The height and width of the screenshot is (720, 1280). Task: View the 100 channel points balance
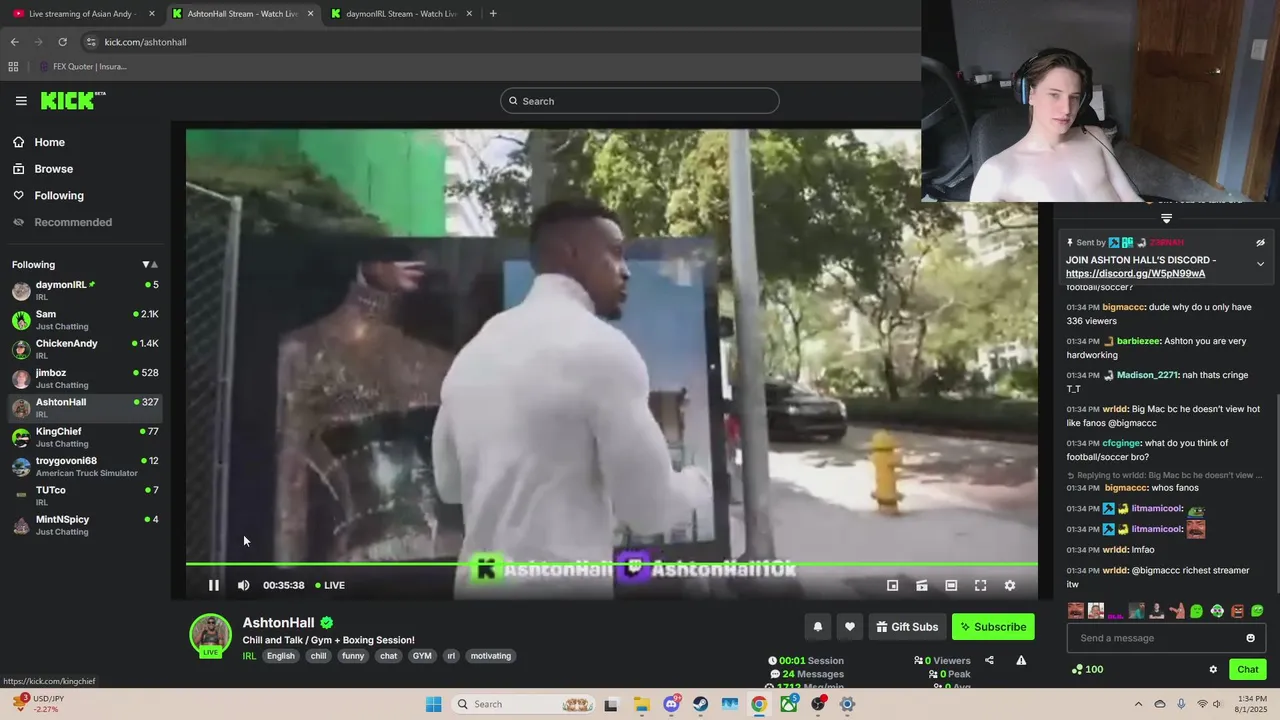click(1087, 669)
